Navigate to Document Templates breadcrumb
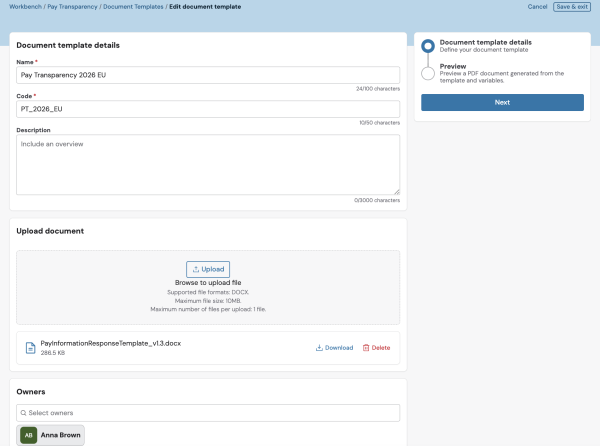 click(135, 7)
